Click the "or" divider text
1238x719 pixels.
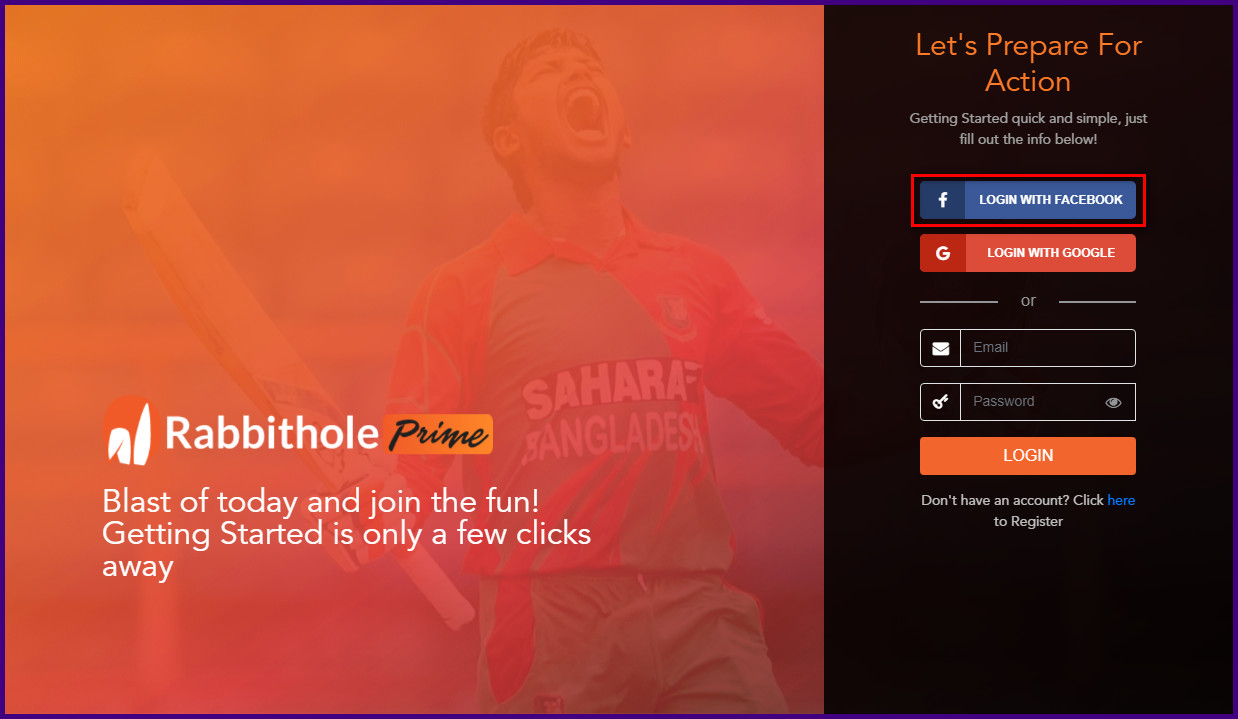pyautogui.click(x=1028, y=301)
